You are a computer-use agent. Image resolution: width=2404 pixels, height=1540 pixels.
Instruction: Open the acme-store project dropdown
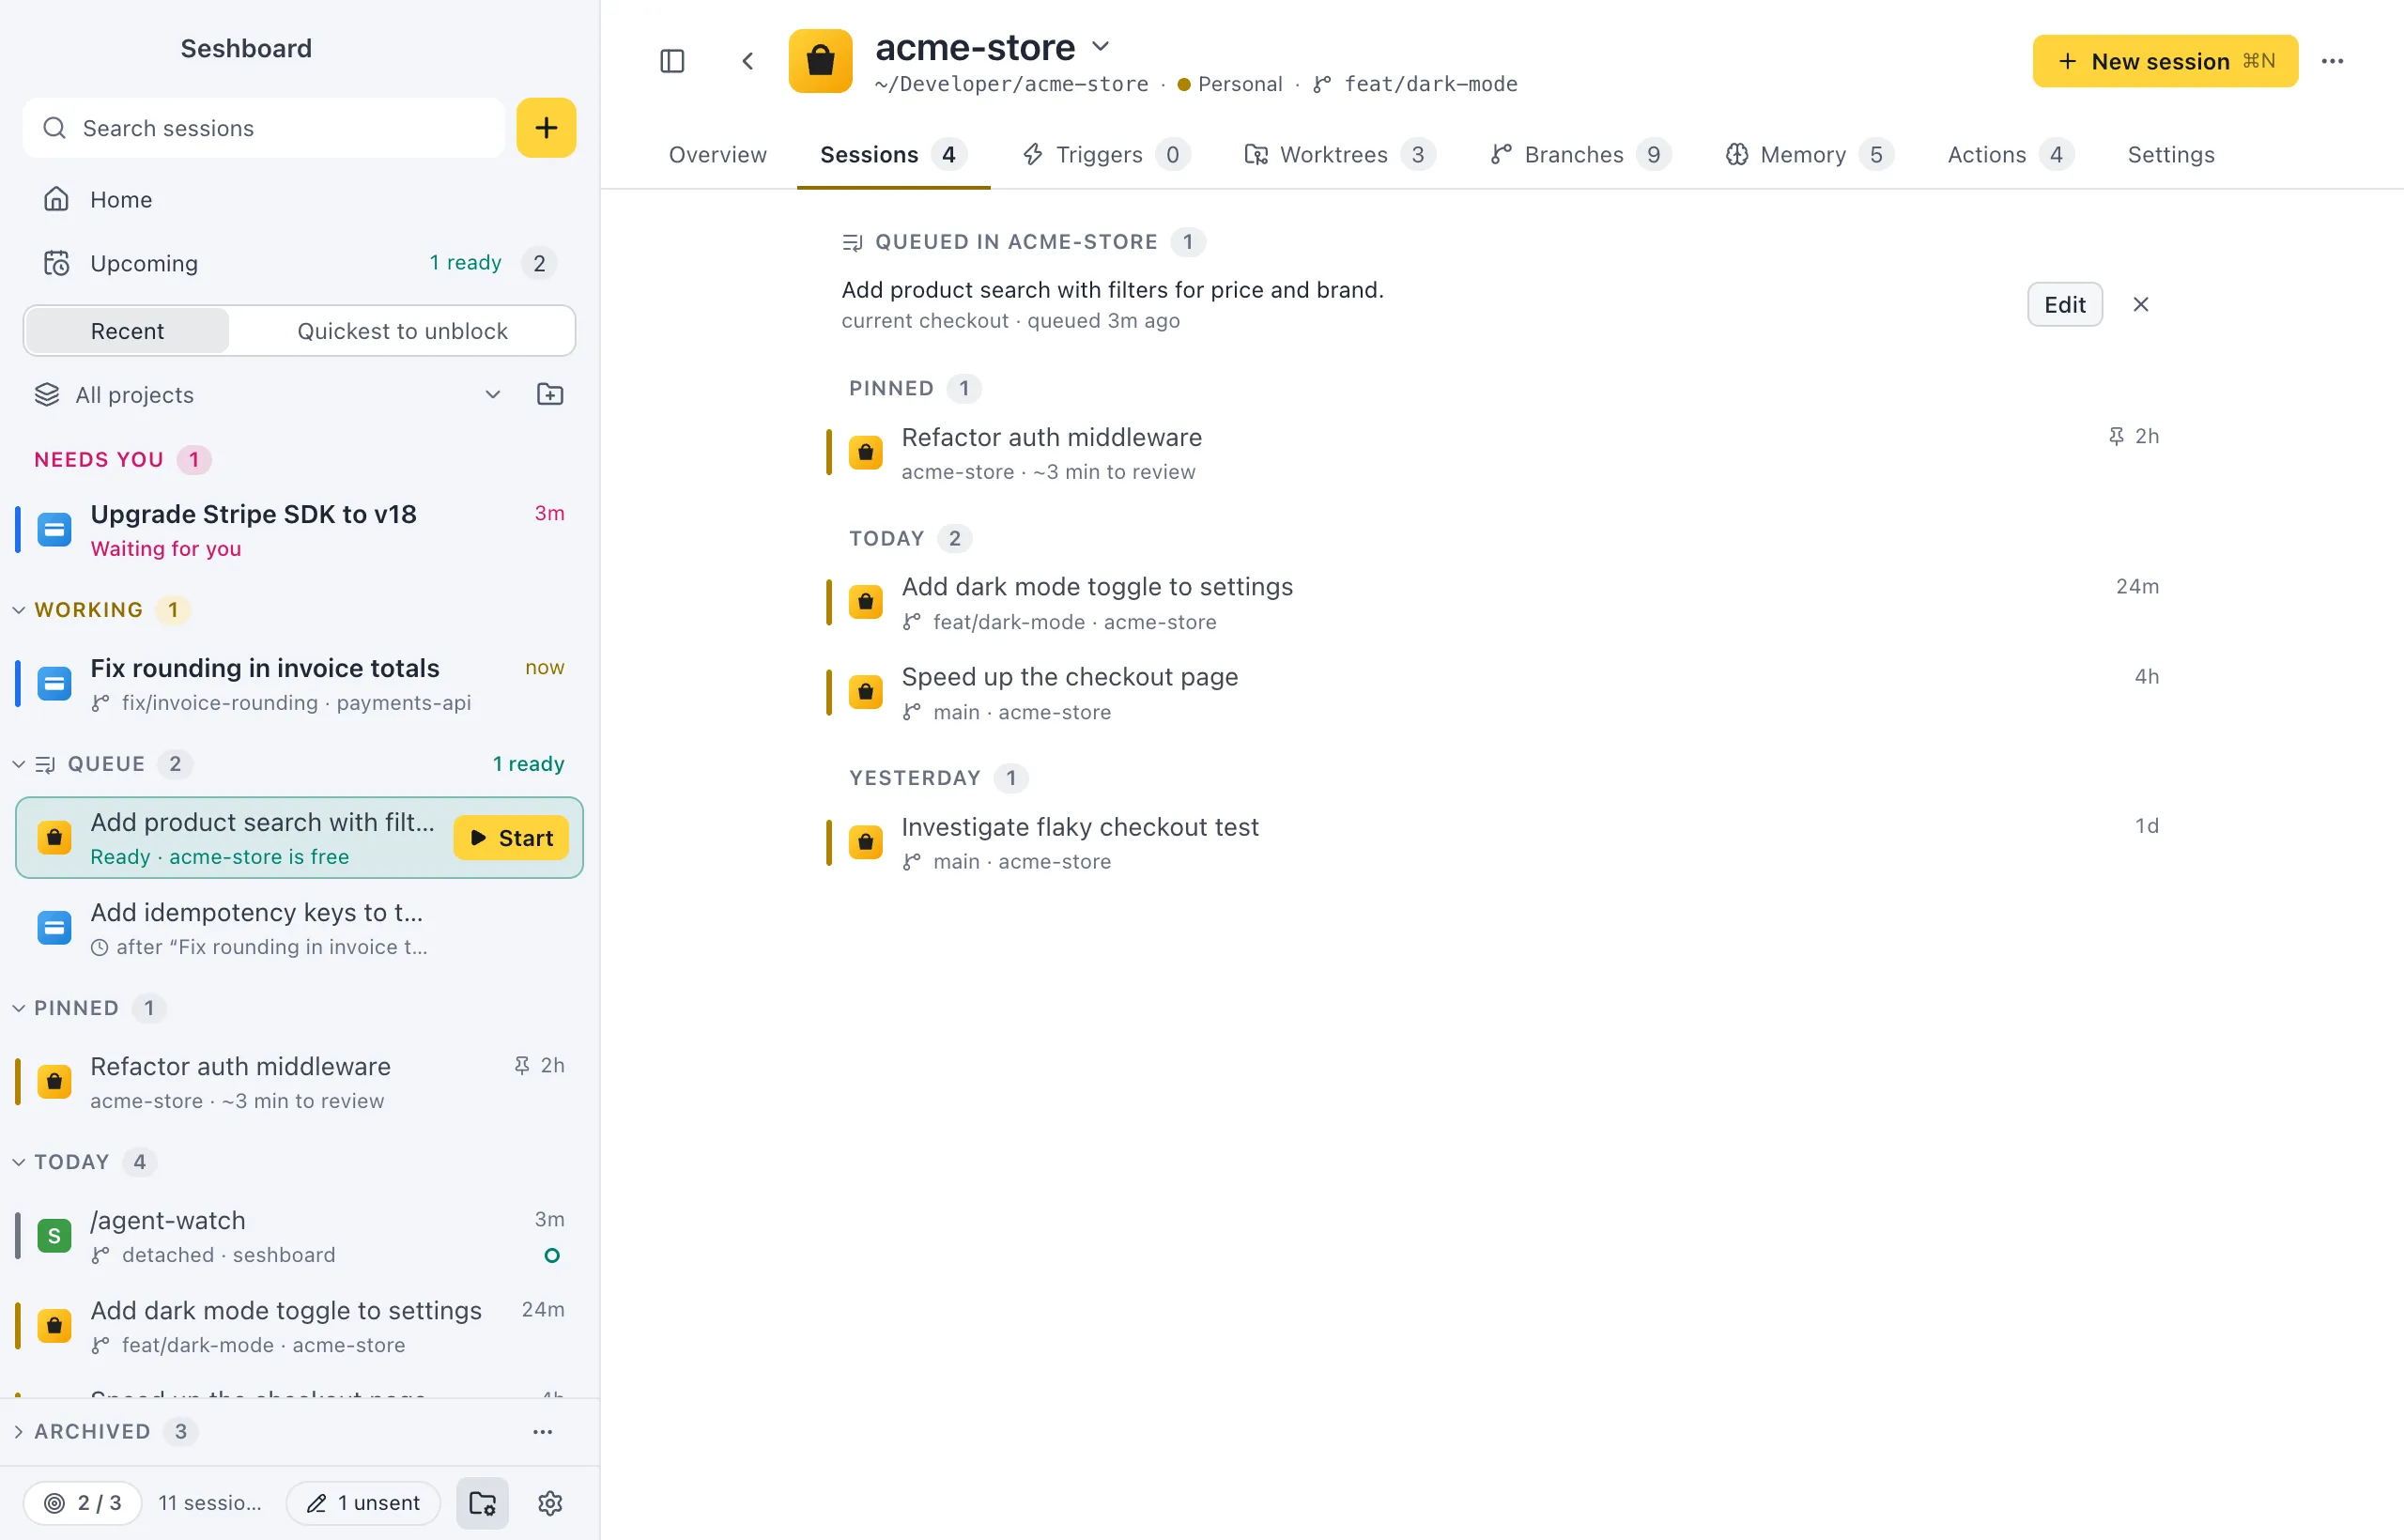pos(1100,46)
